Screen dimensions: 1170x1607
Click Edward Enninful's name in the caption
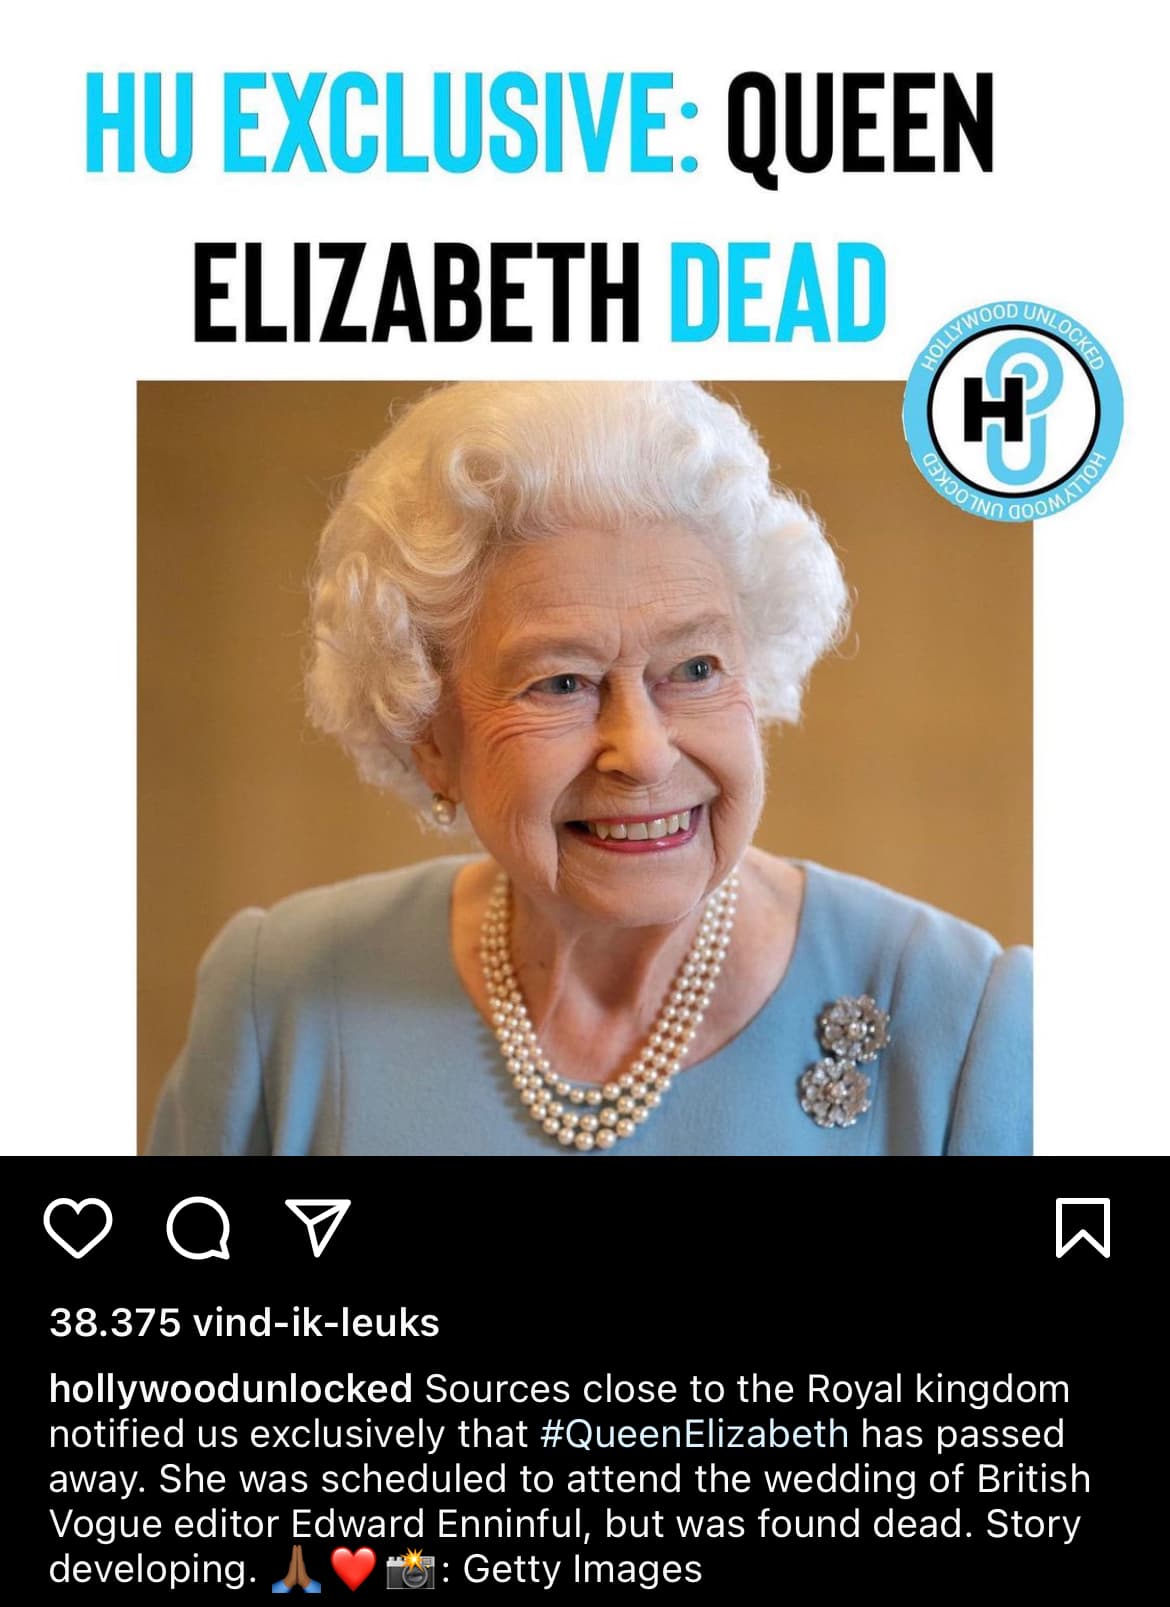438,1524
